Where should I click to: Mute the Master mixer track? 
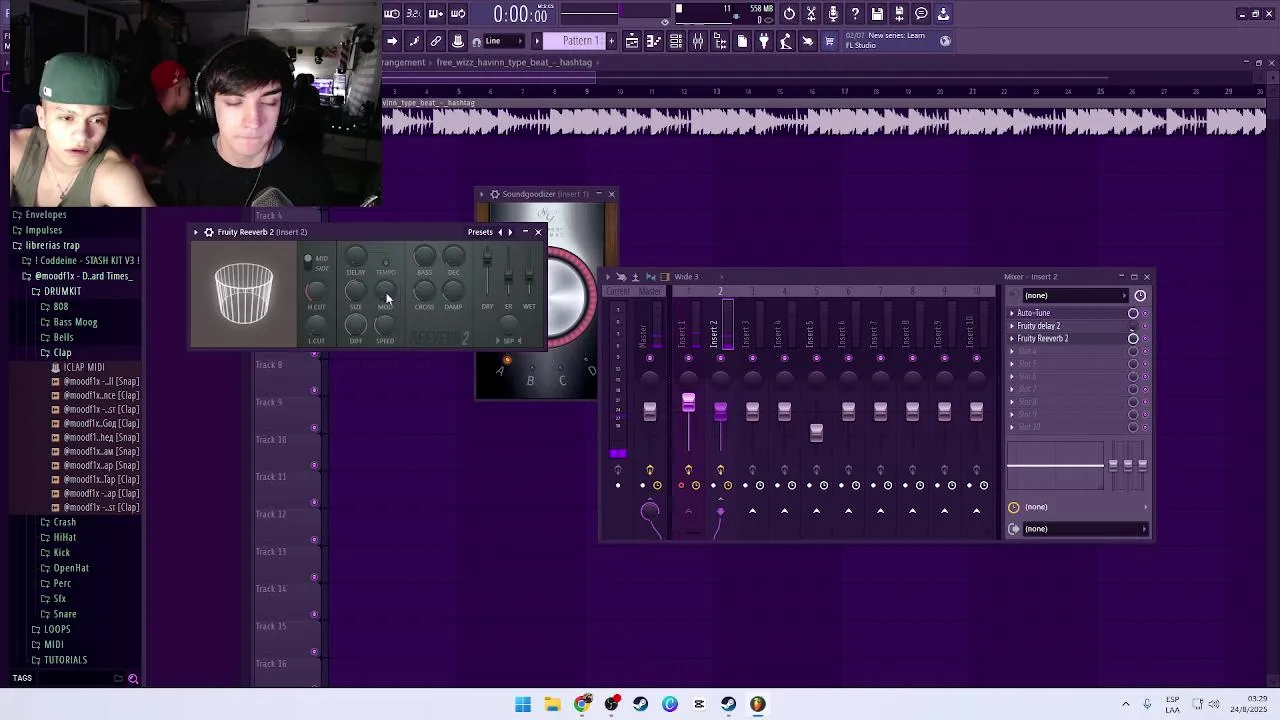coord(650,358)
